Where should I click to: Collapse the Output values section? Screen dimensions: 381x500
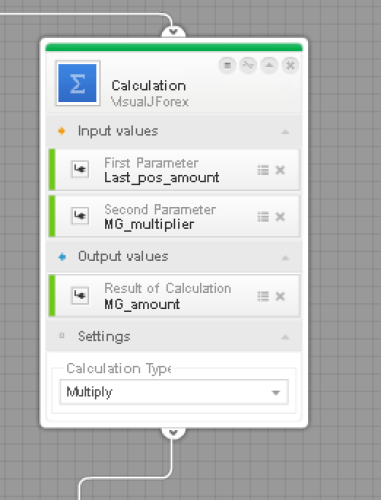[285, 258]
